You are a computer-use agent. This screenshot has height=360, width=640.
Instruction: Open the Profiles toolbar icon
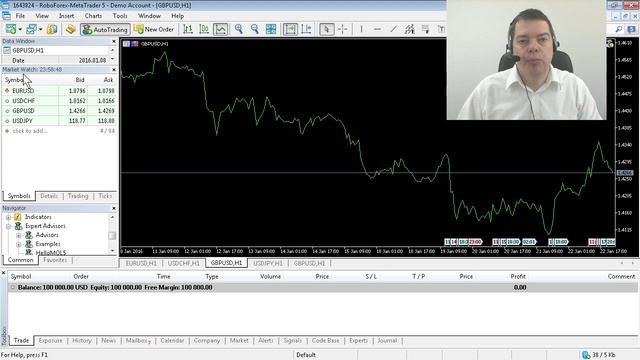[x=31, y=29]
